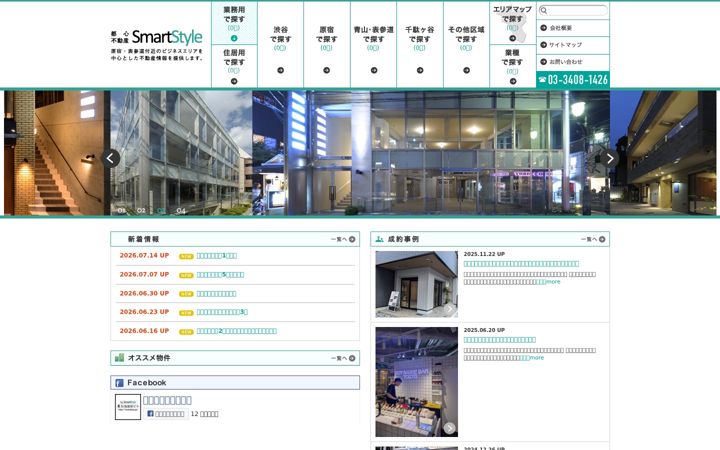Click the 成約事例 header icon

tap(379, 239)
